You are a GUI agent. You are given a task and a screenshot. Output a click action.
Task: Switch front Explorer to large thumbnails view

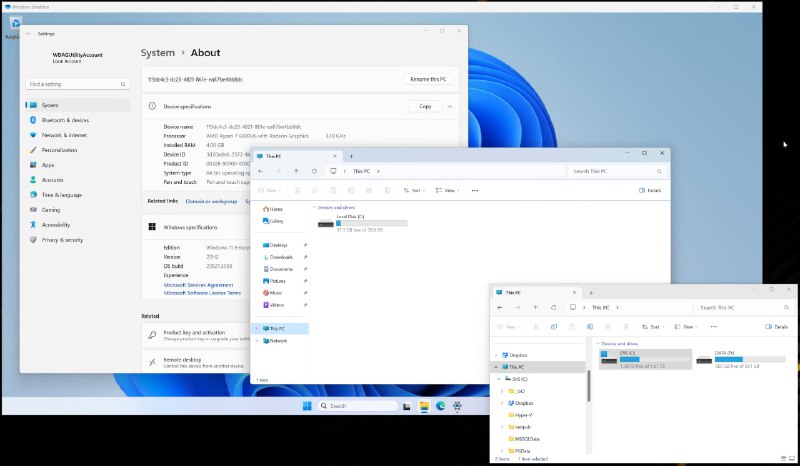791,458
